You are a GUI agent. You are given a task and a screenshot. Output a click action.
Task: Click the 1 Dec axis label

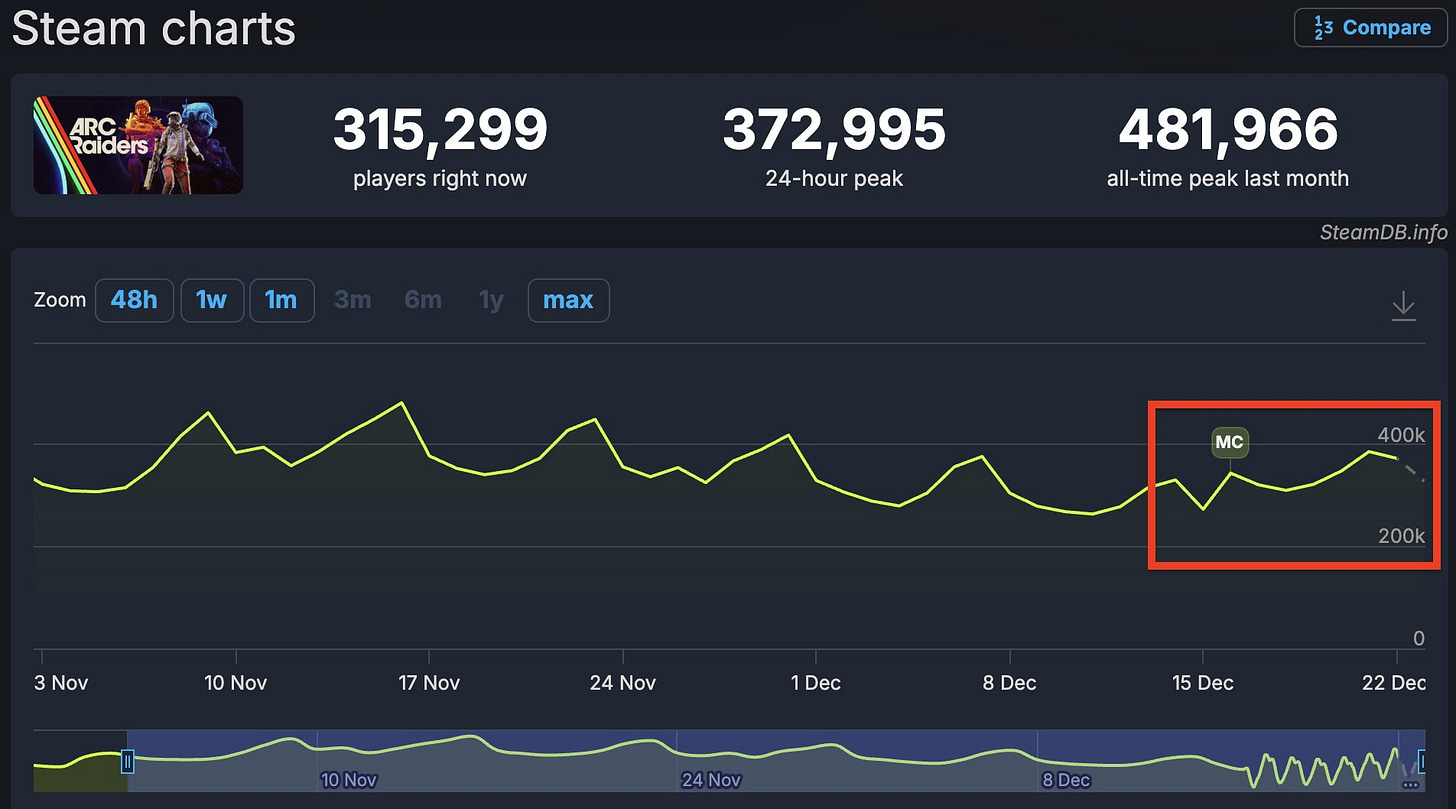[x=816, y=683]
